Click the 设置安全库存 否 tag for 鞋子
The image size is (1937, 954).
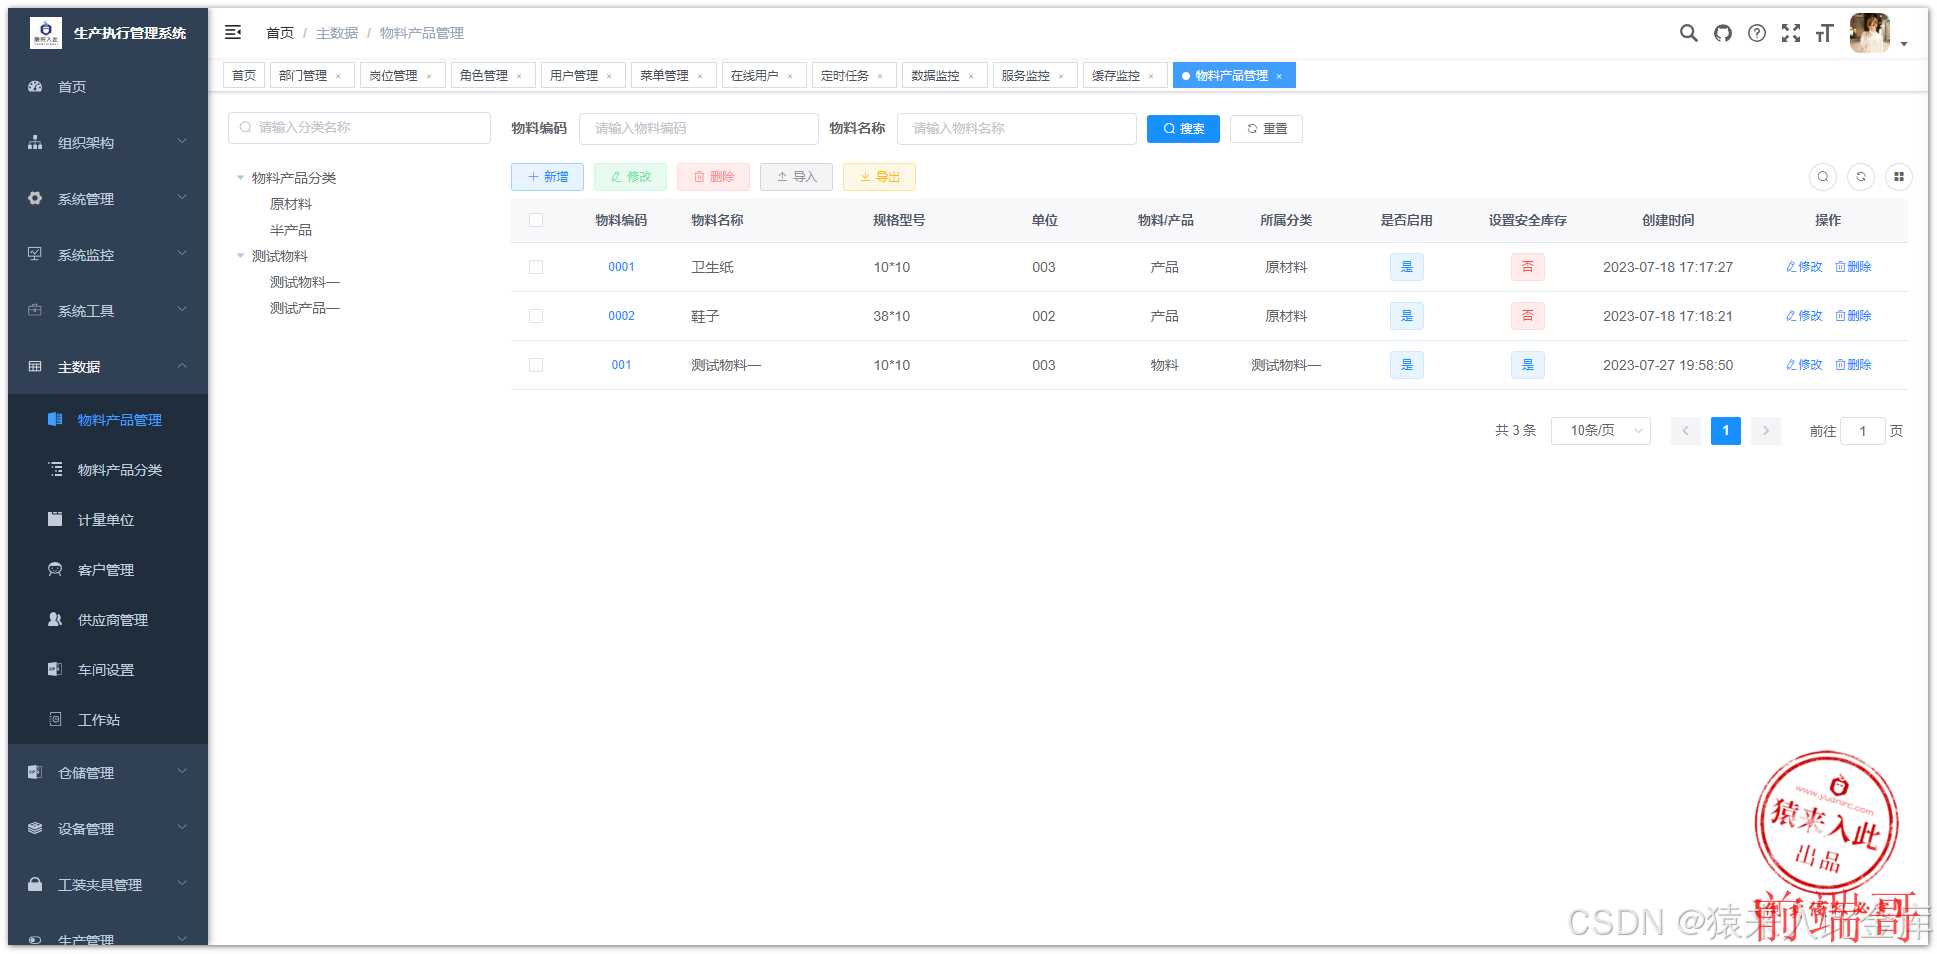1527,316
